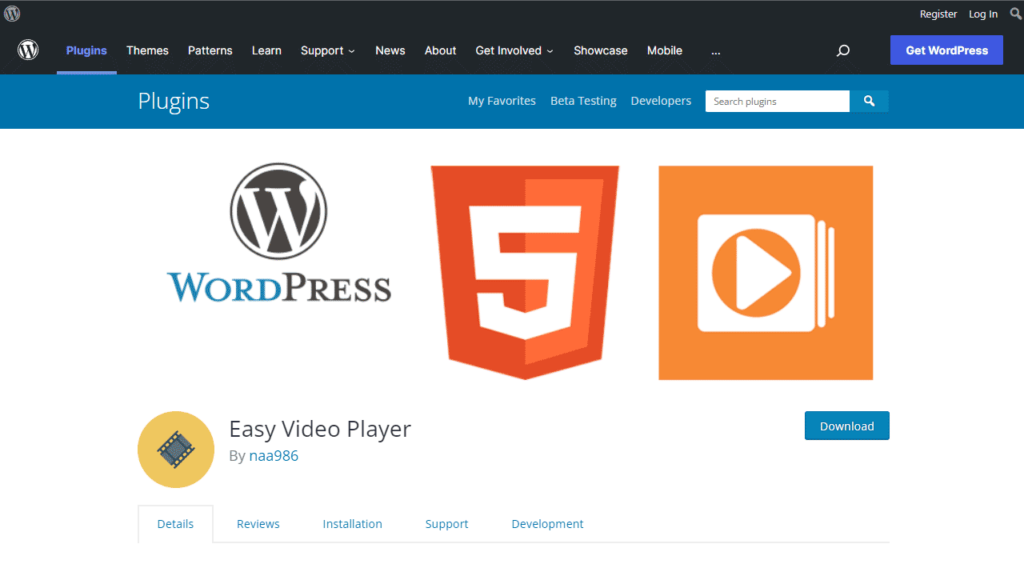Expand the Get Involved menu dropdown
Viewport: 1024px width, 576px height.
[x=514, y=50]
